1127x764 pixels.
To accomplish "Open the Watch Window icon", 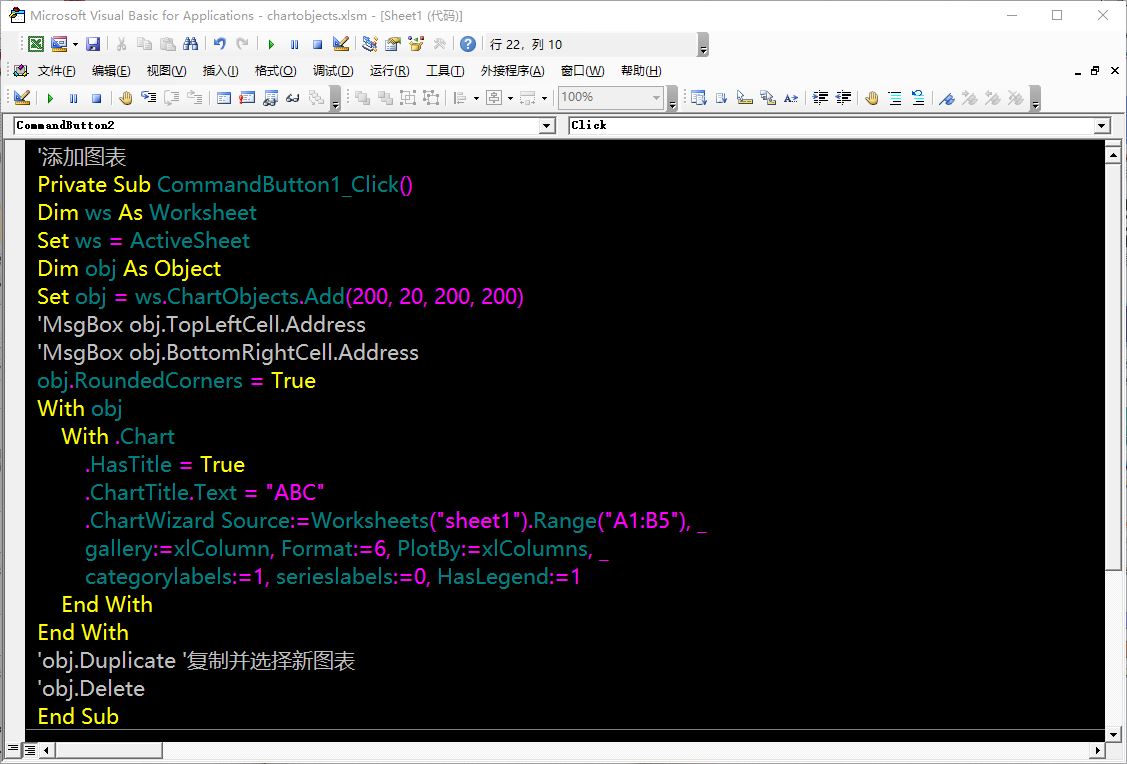I will (270, 98).
